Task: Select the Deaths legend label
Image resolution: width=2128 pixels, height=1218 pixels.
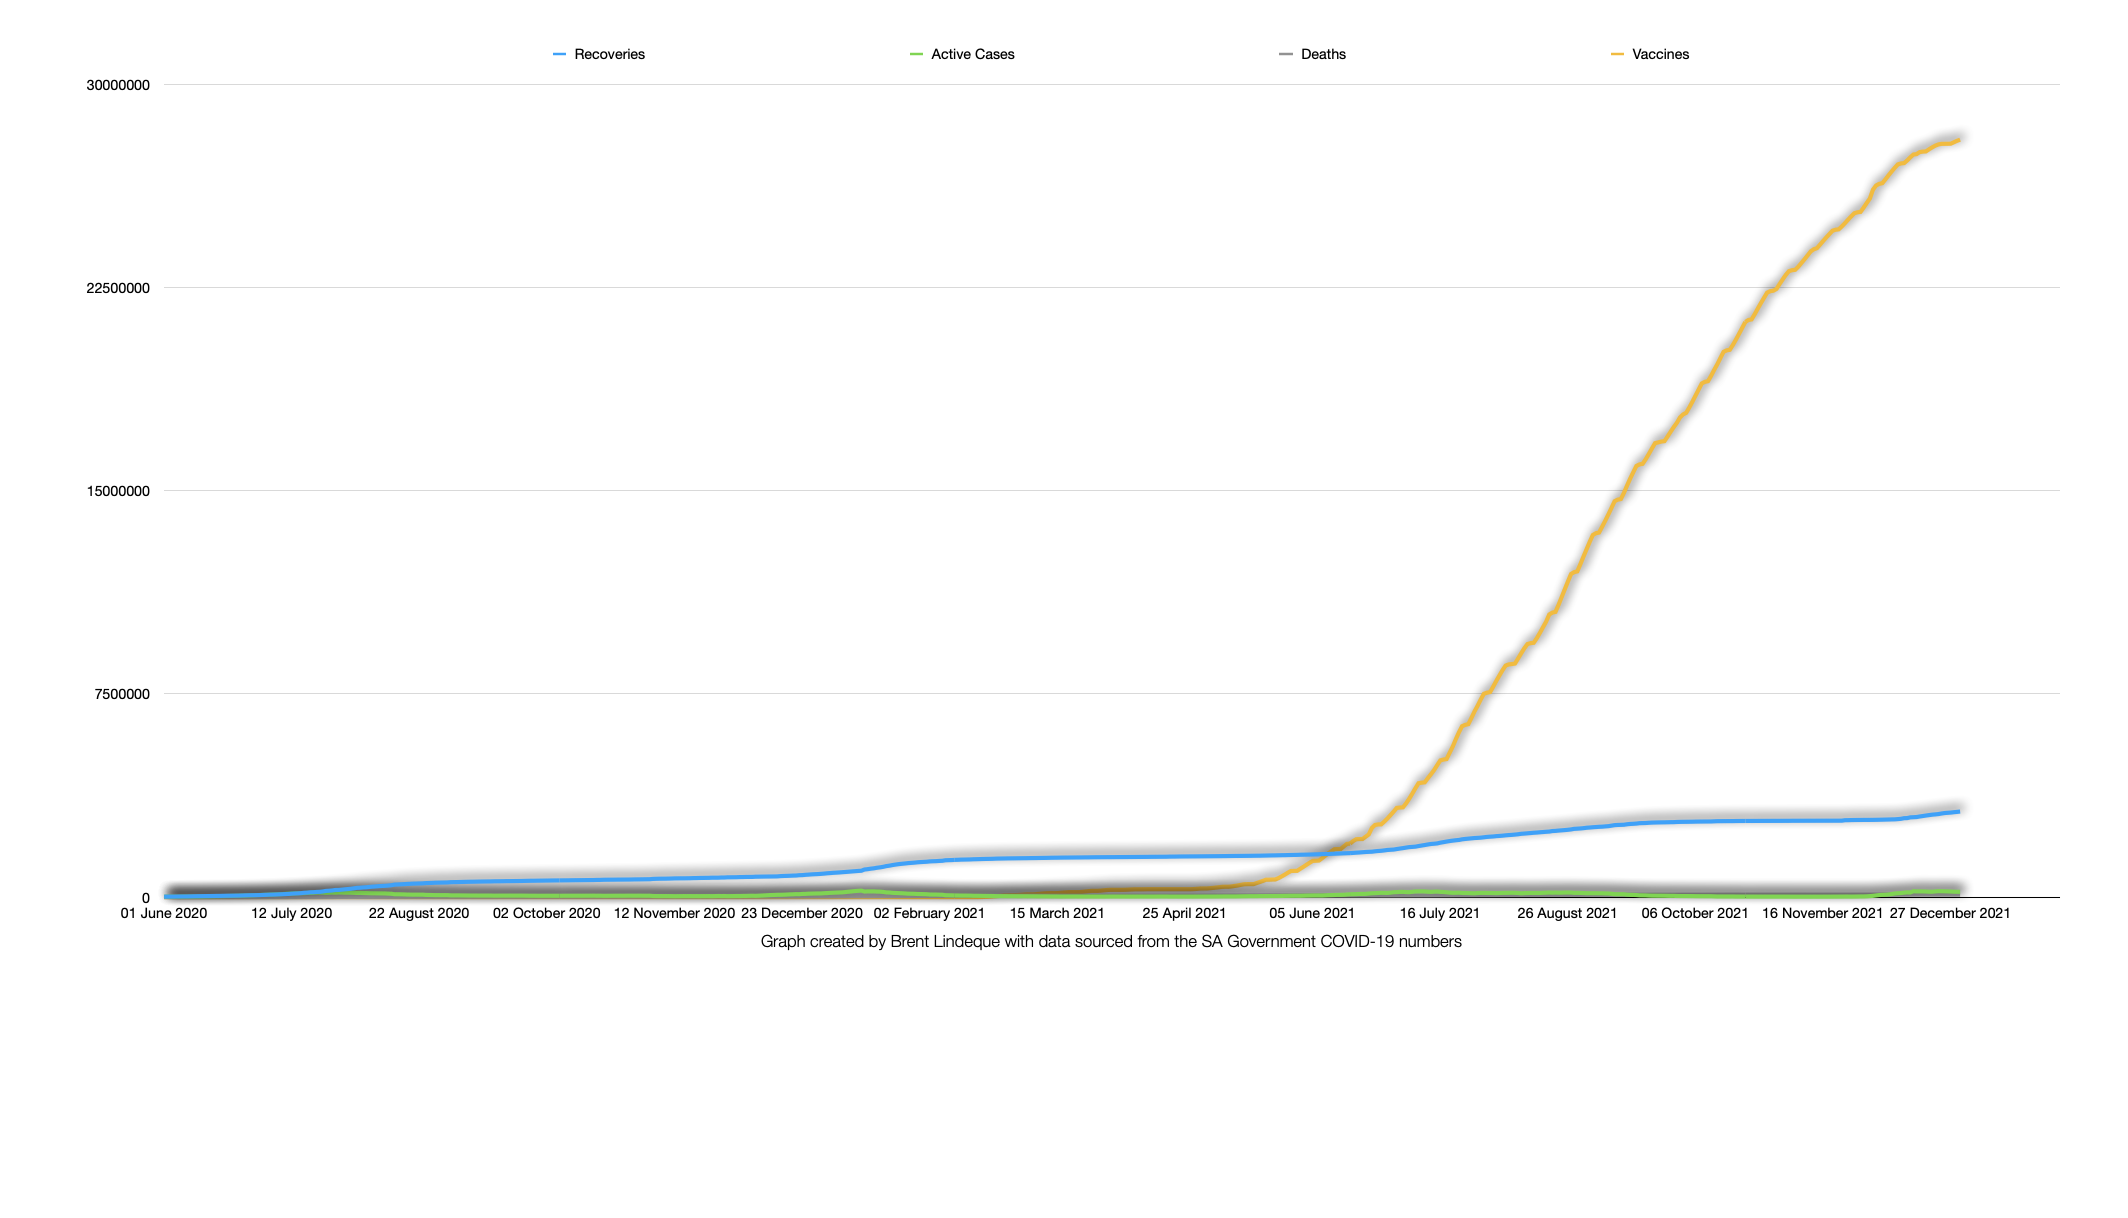Action: (1323, 54)
